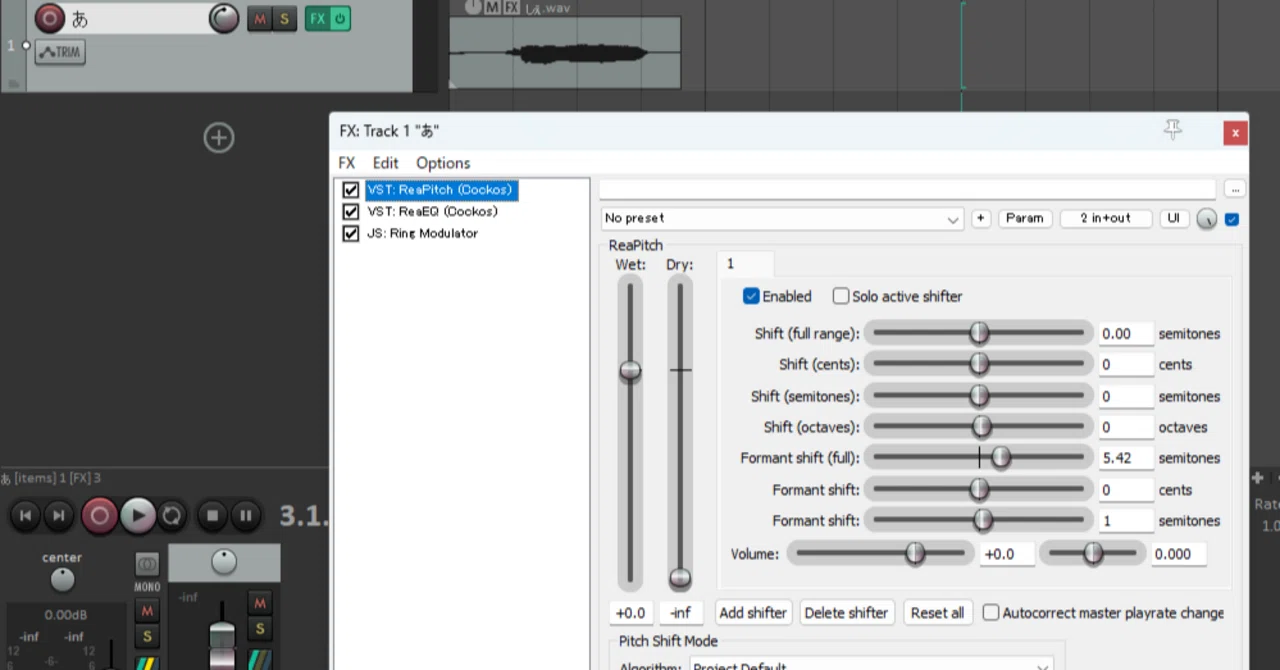Toggle track 1 FX bypass power icon
This screenshot has width=1280, height=670.
[x=340, y=18]
